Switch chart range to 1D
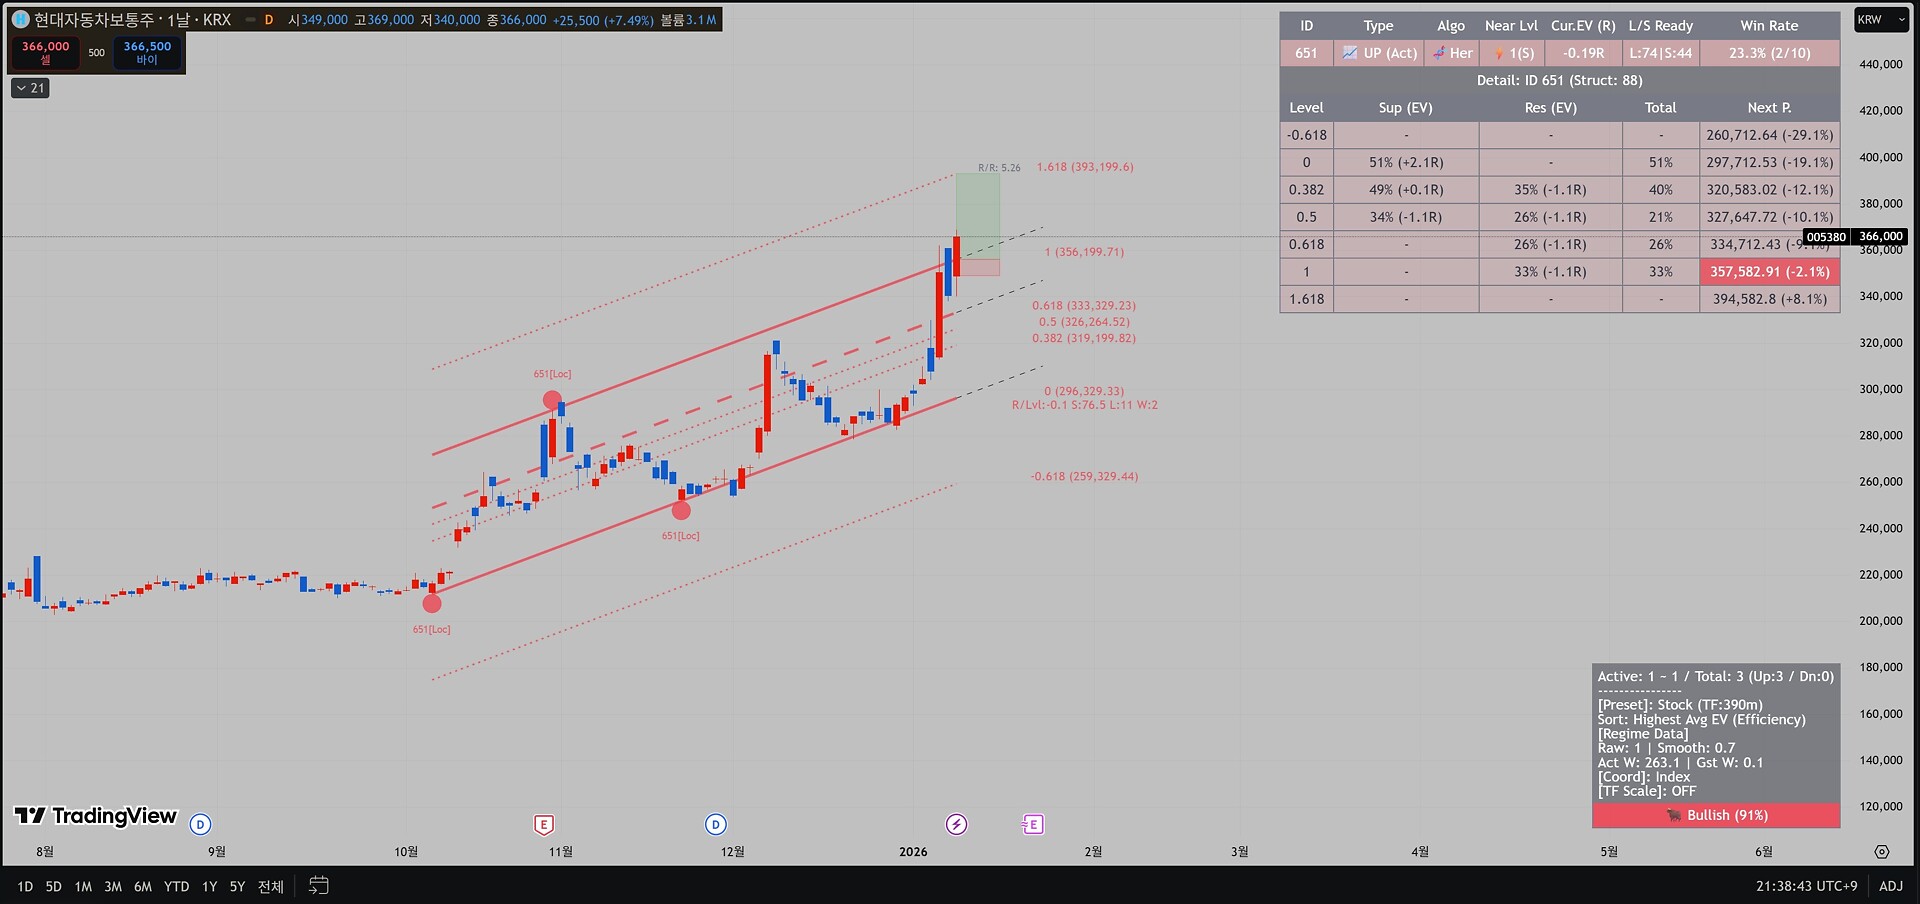Viewport: 1920px width, 904px height. [25, 887]
